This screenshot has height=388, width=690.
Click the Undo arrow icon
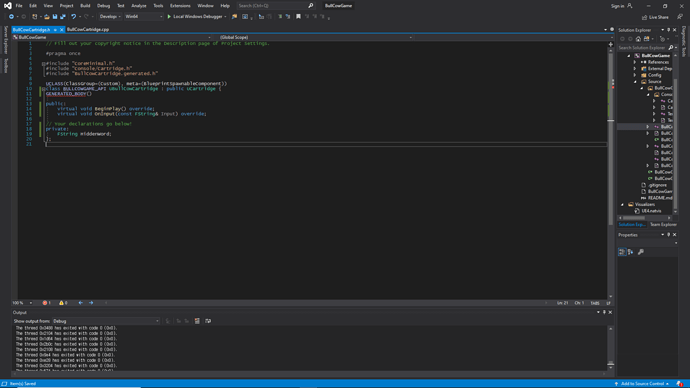point(73,17)
